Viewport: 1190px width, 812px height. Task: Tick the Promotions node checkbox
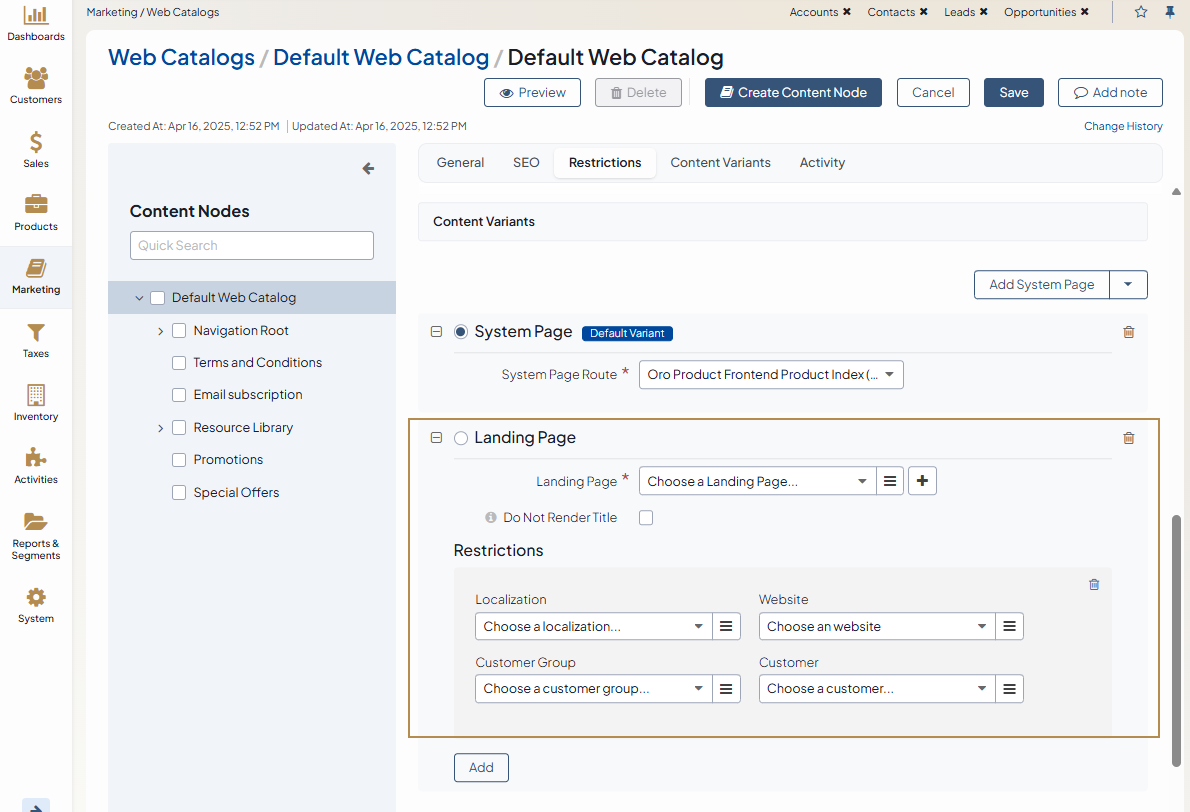point(179,460)
